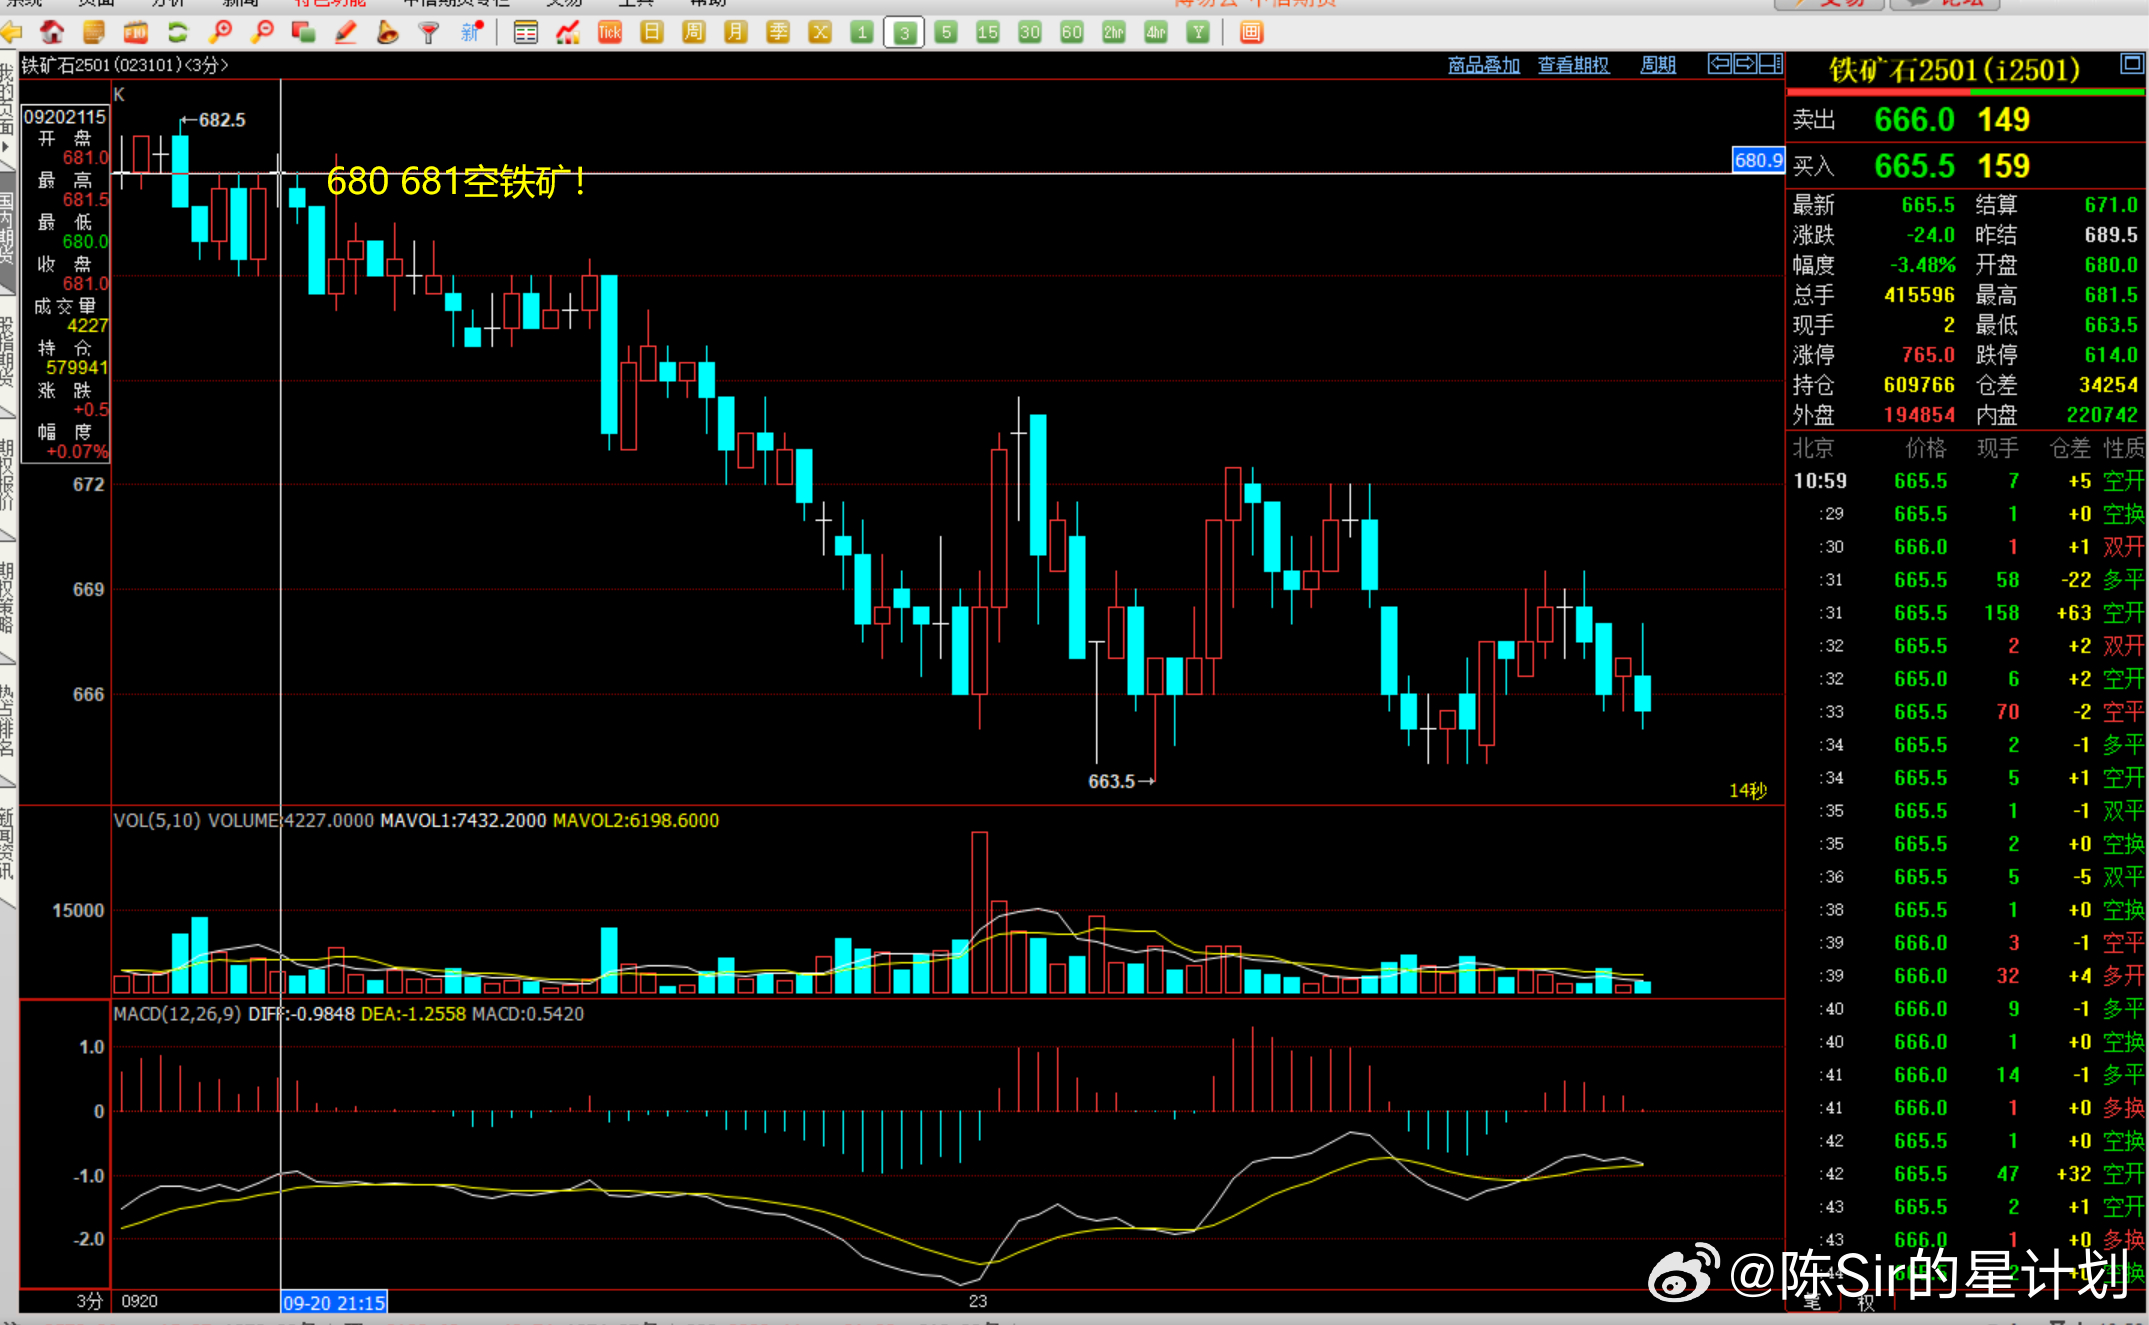Click the 幅度 value -3.48%

tap(1922, 265)
